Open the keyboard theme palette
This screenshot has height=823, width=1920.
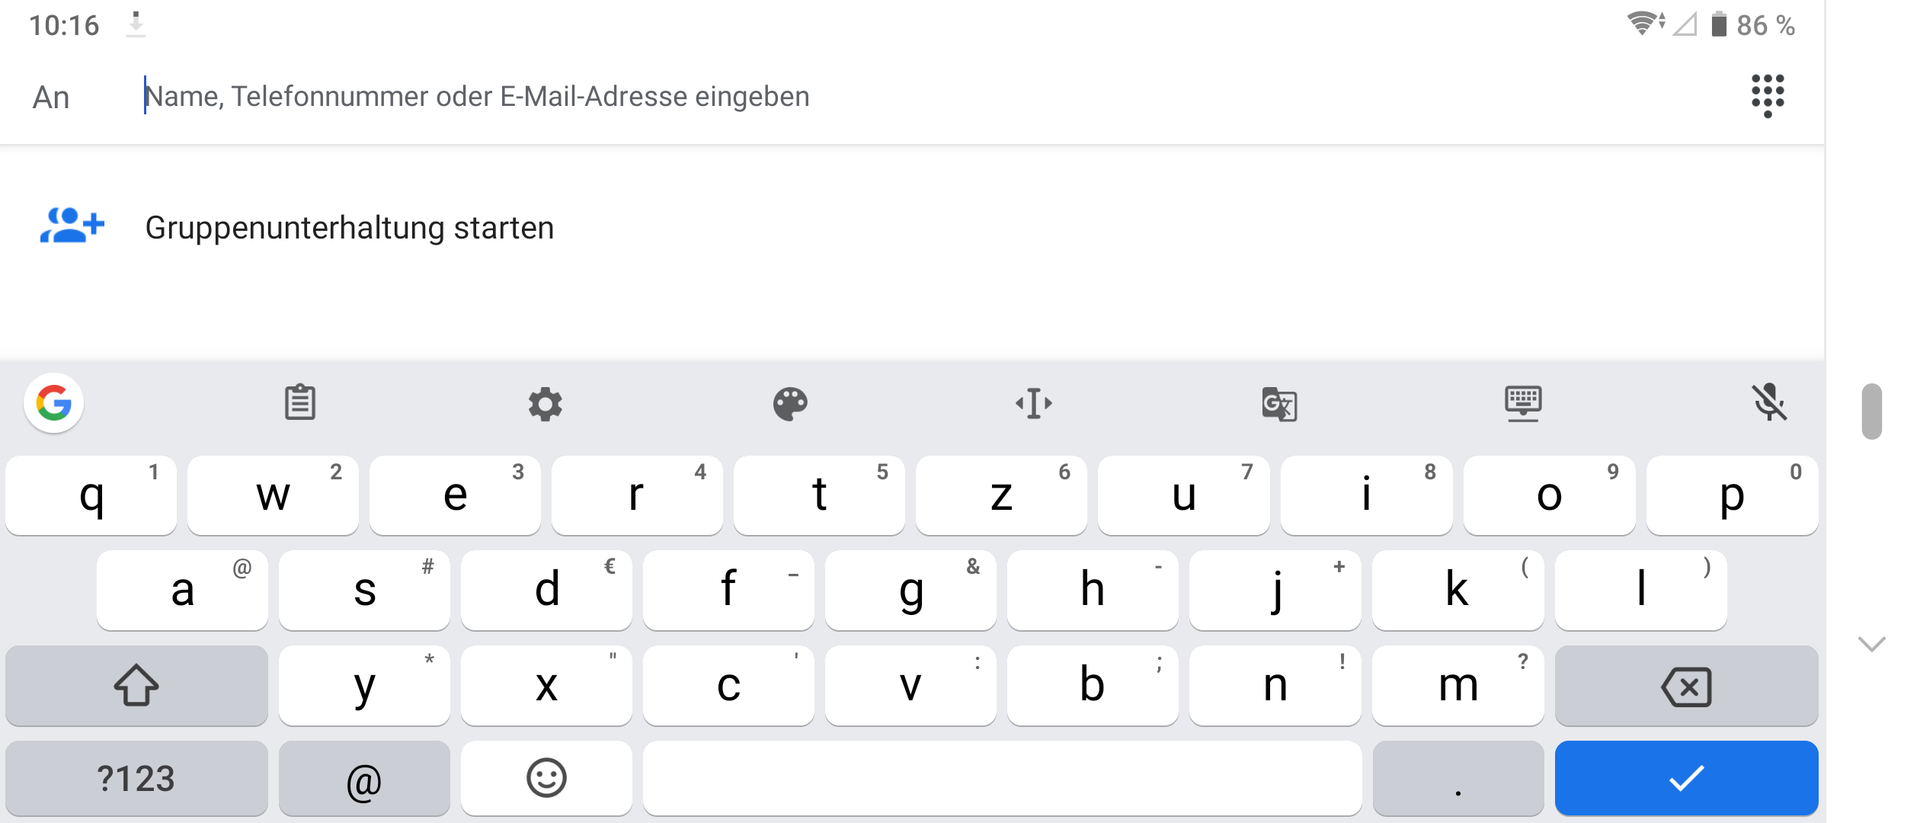point(790,404)
